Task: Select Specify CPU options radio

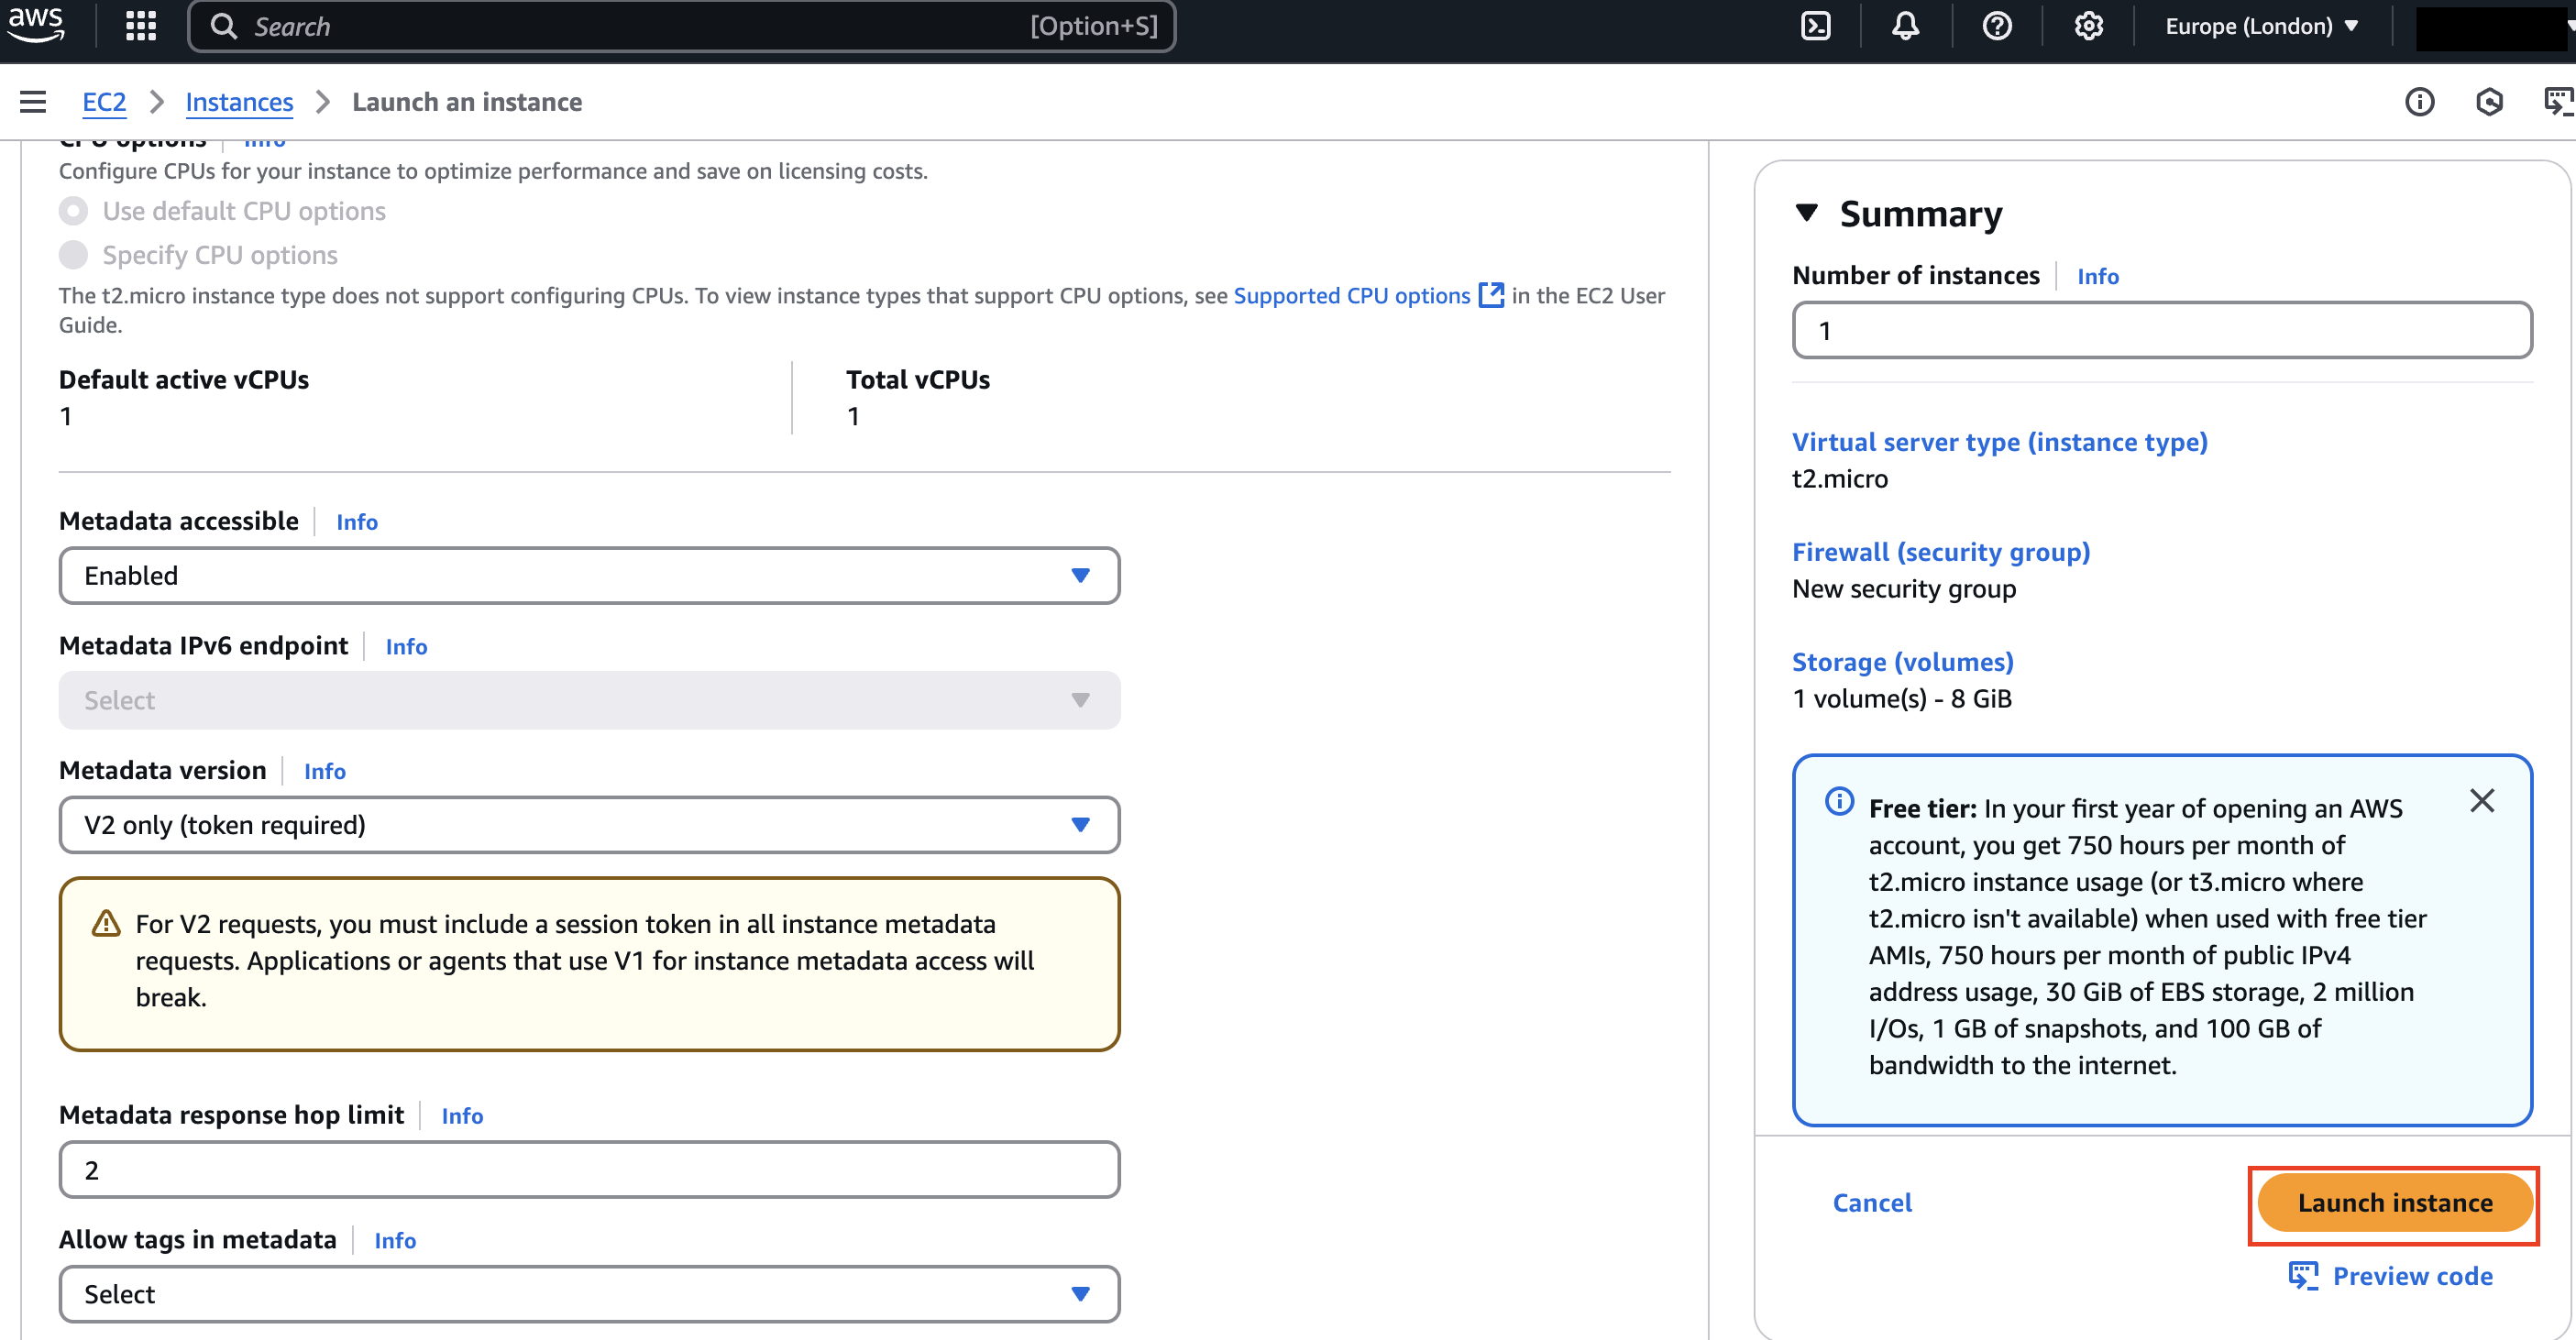Action: coord(73,255)
